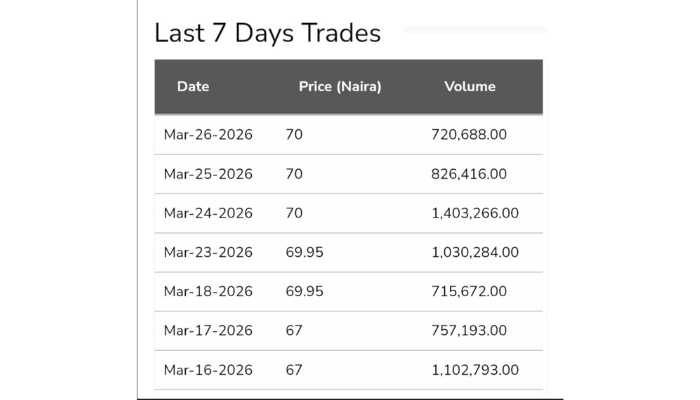This screenshot has height=400, width=700.
Task: Click the Date column header
Action: coord(193,87)
